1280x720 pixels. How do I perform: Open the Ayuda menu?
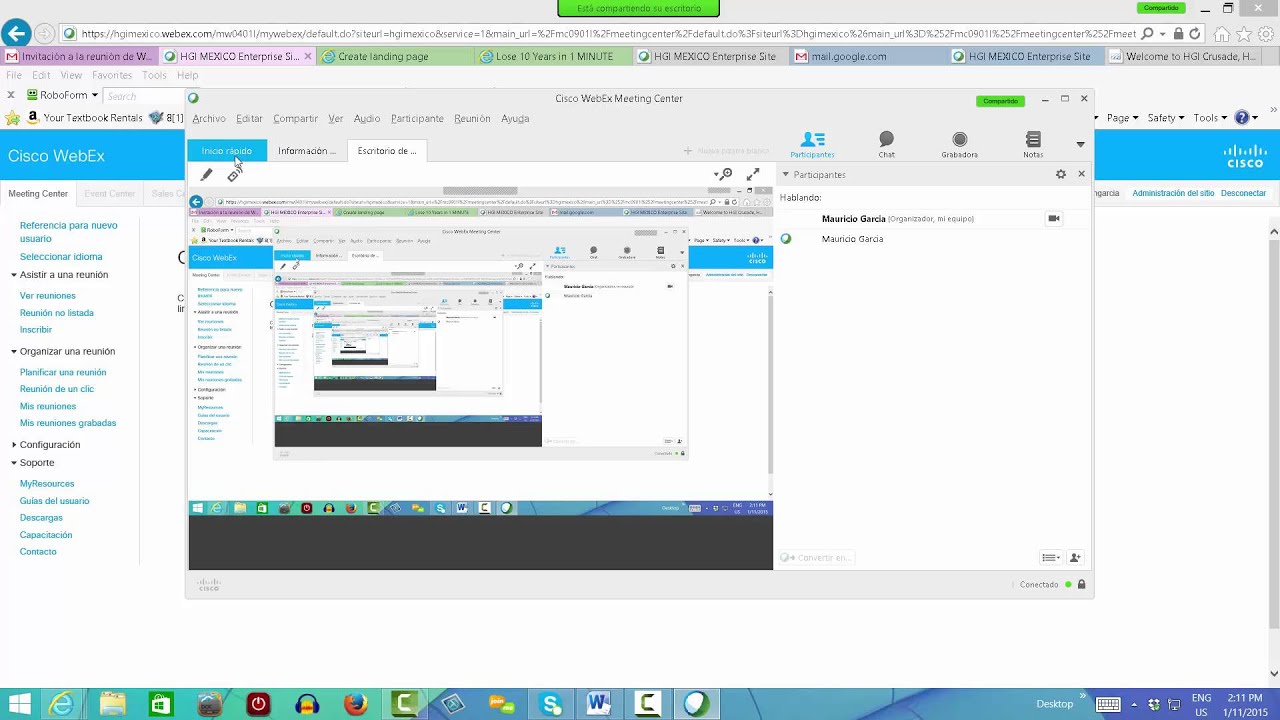(515, 118)
